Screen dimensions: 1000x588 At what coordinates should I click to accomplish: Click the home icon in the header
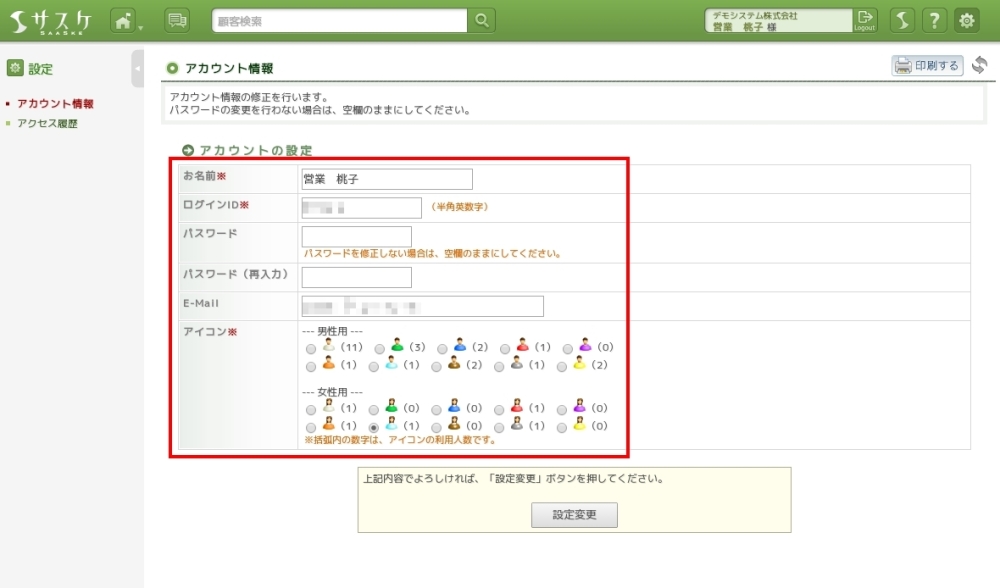coord(123,20)
